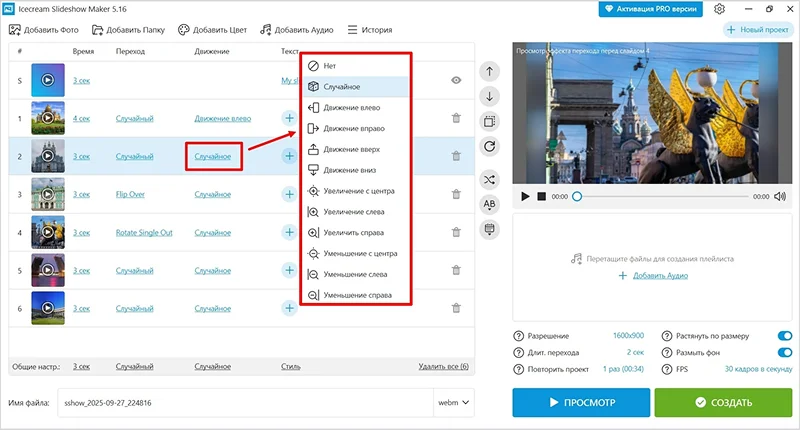This screenshot has height=430, width=800.
Task: Open the webm file format dropdown
Action: [x=453, y=403]
